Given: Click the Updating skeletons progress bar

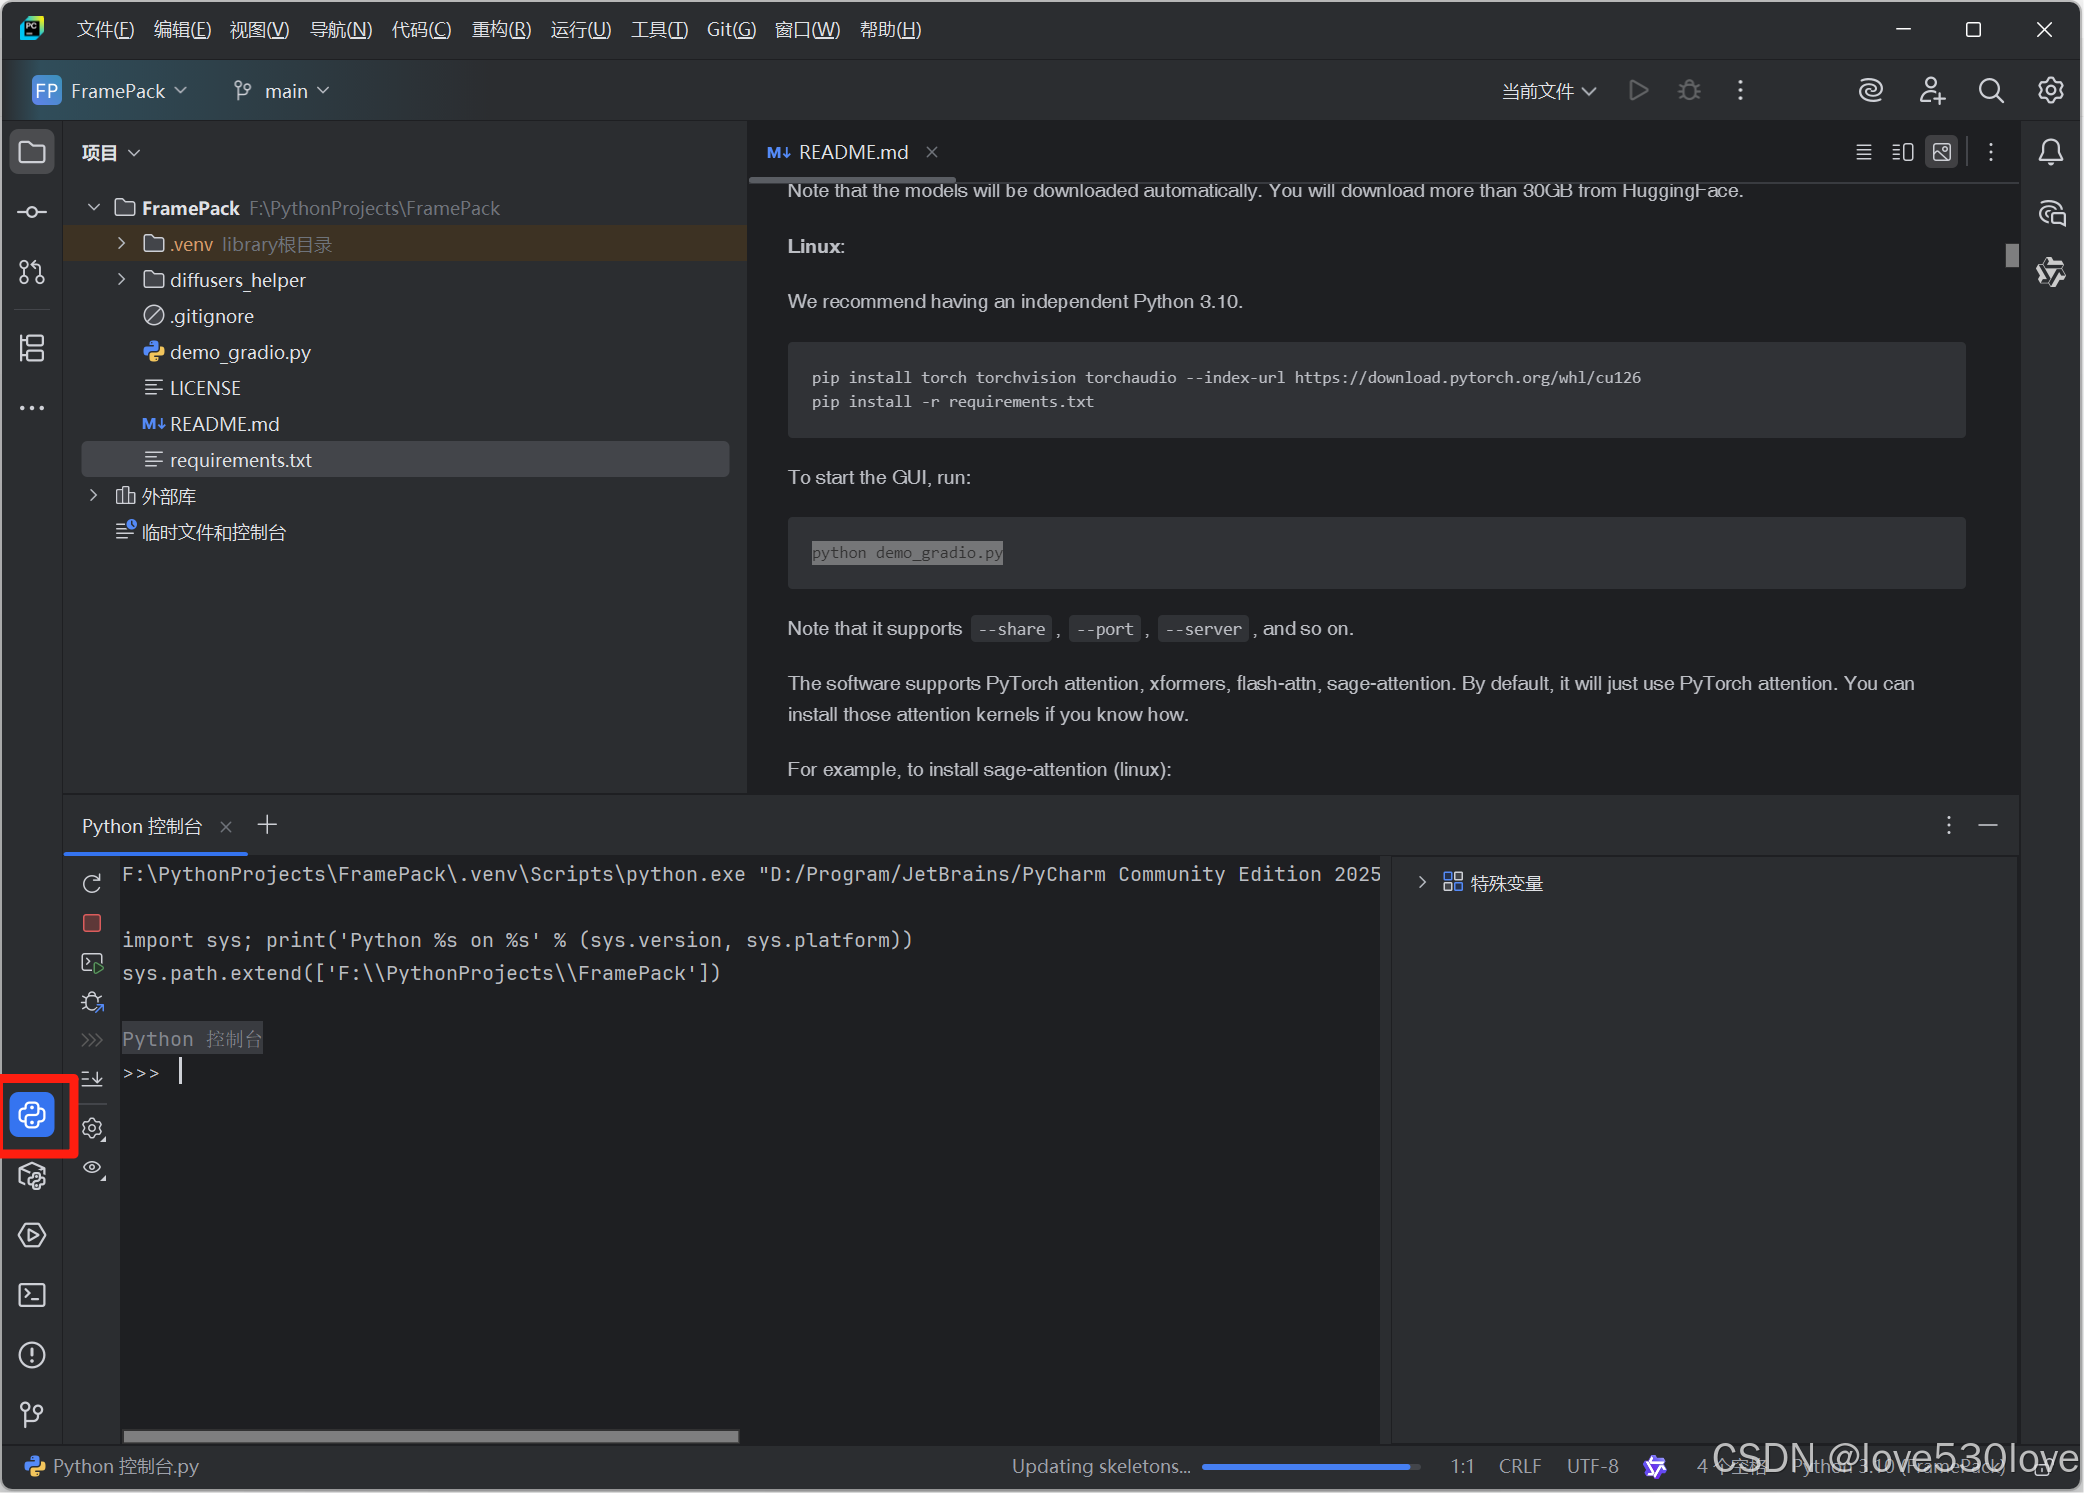Looking at the screenshot, I should (1310, 1466).
